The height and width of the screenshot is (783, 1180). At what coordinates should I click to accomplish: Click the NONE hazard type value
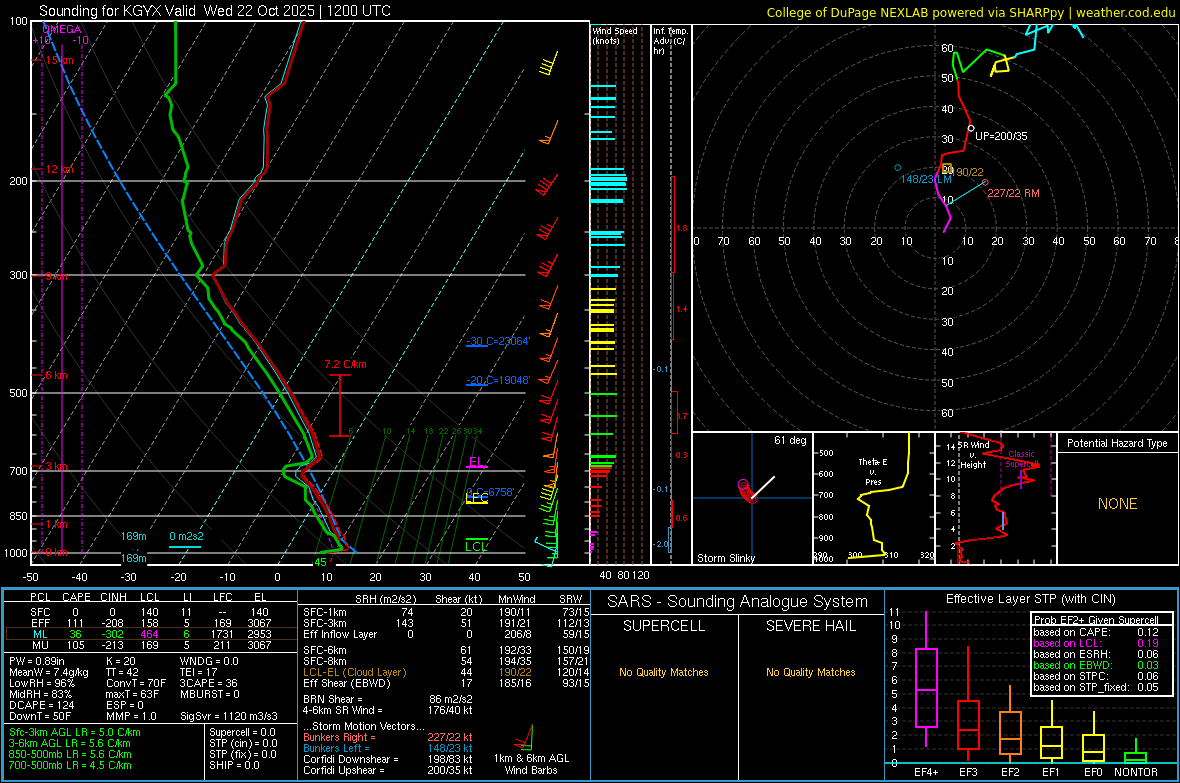tap(1117, 504)
